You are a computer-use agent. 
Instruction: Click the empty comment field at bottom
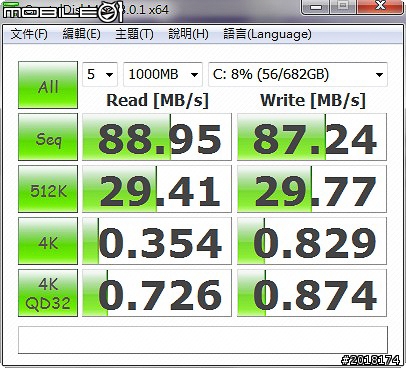tap(203, 340)
